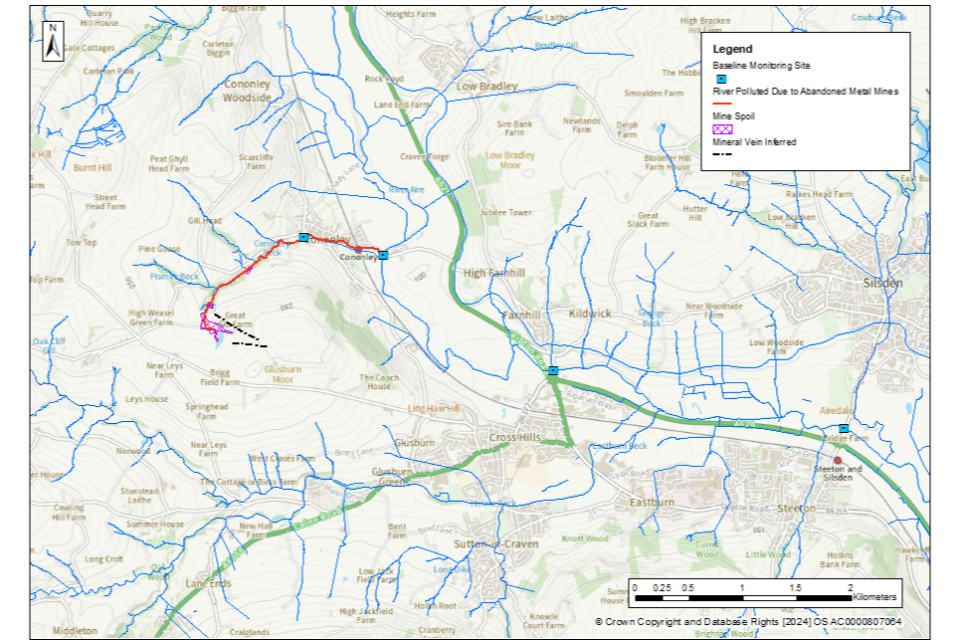The width and height of the screenshot is (960, 640).
Task: Click the monitoring site marker near Bridge Farm
Action: tap(844, 428)
